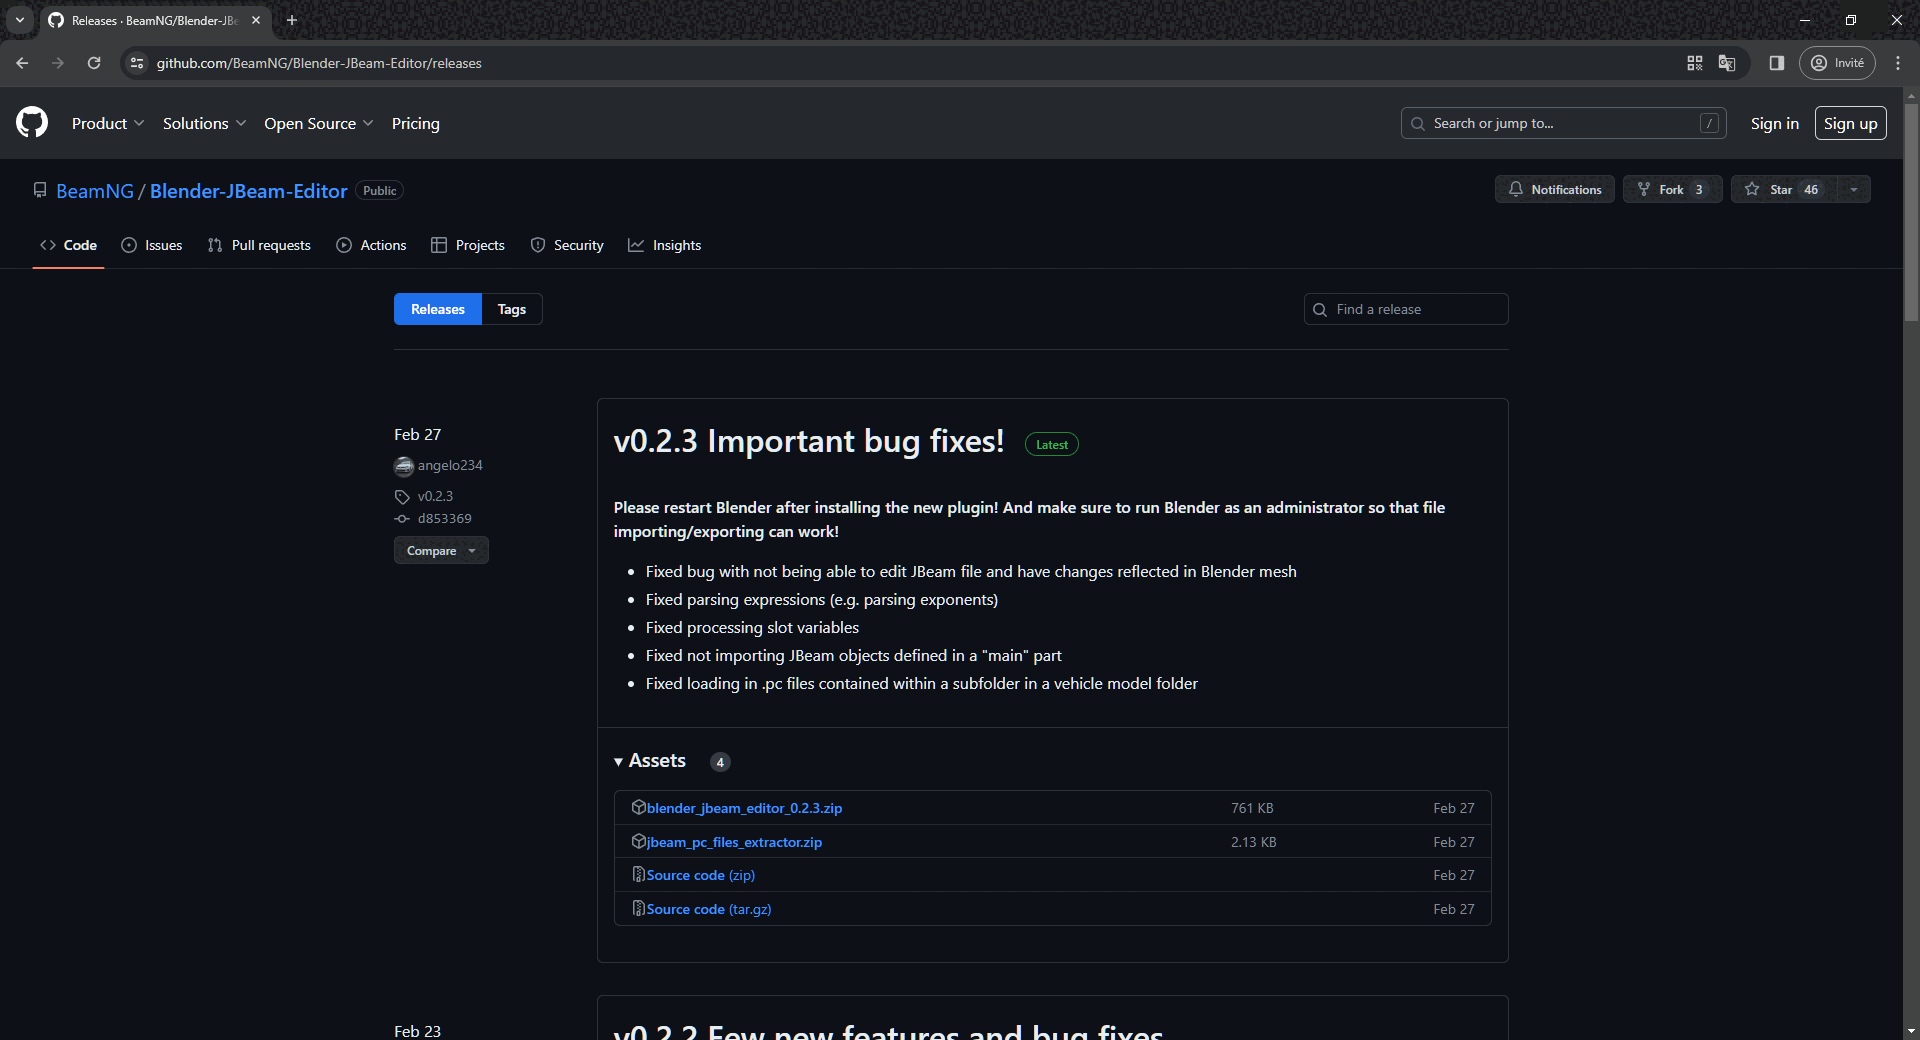
Task: Click the GitHub logo home icon
Action: tap(32, 123)
